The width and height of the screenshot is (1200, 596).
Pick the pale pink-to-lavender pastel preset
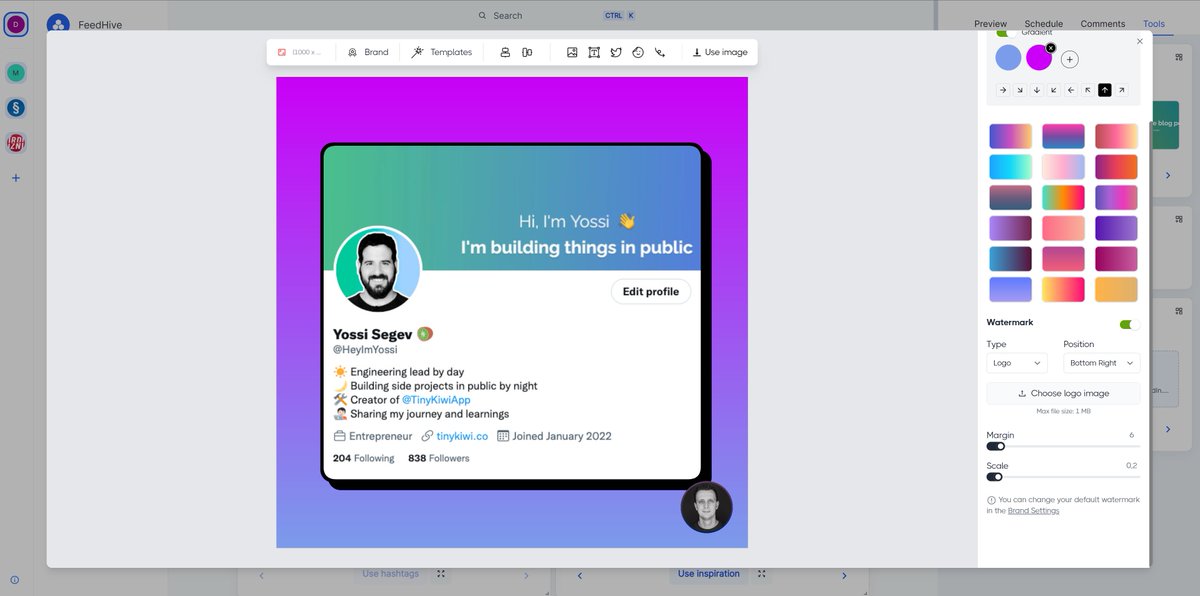[1063, 167]
